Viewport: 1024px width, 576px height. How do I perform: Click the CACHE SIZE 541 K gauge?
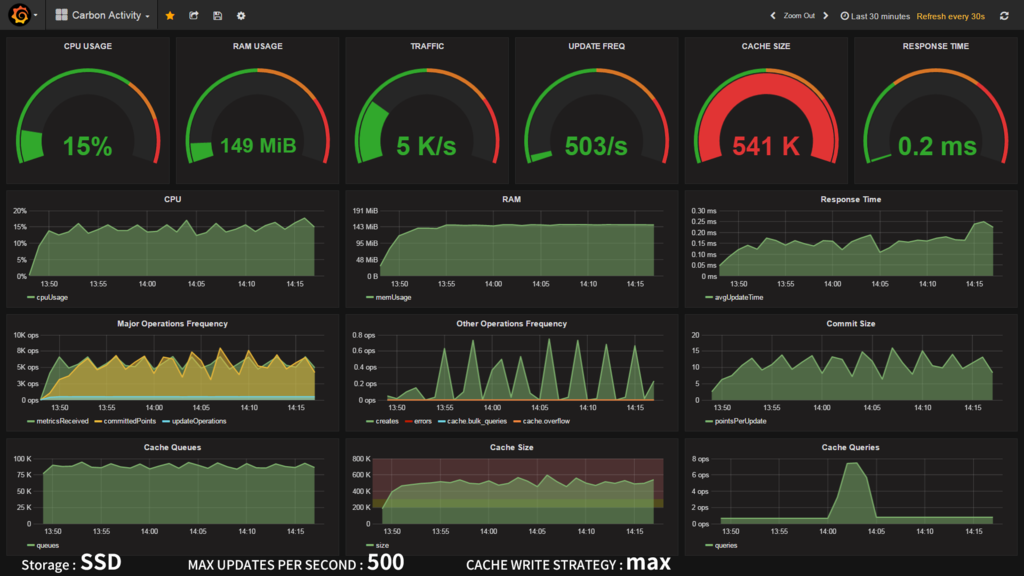point(766,118)
